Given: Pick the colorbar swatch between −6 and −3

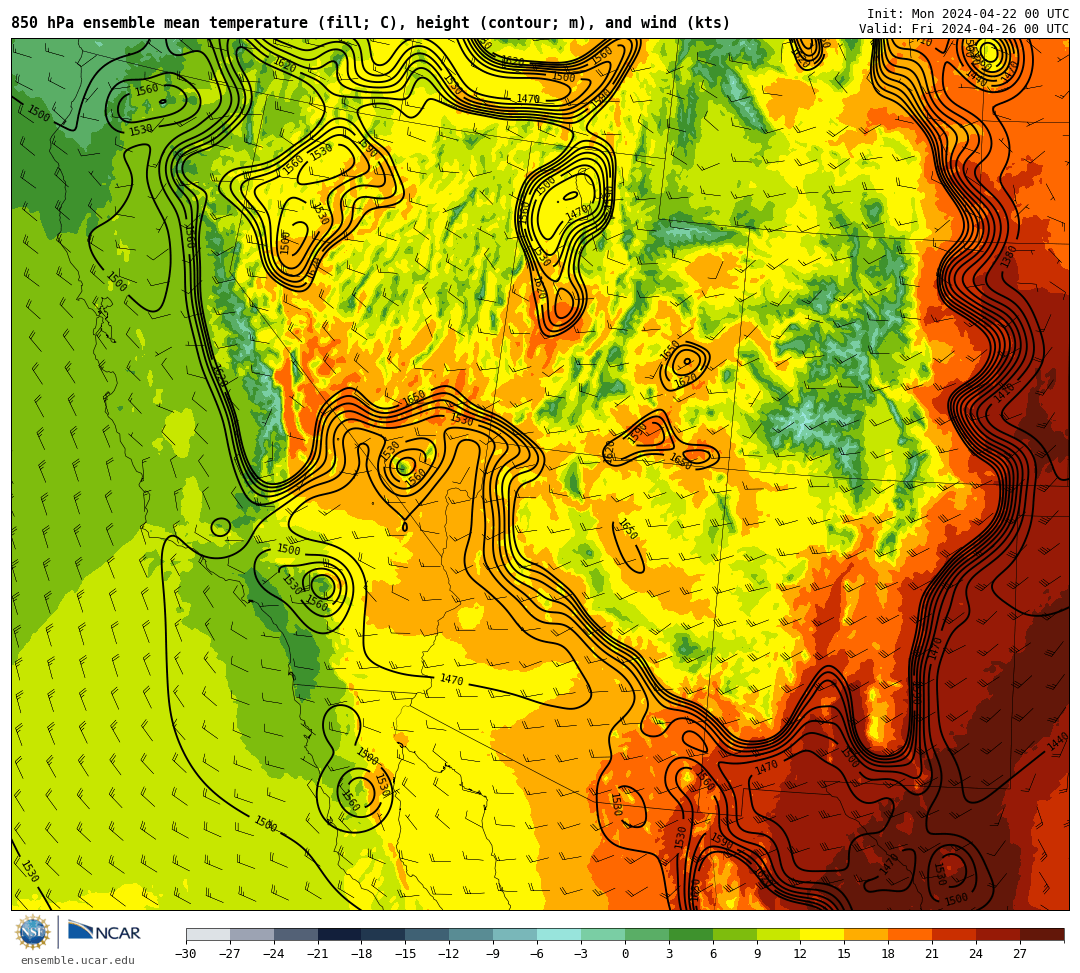Looking at the screenshot, I should [559, 934].
